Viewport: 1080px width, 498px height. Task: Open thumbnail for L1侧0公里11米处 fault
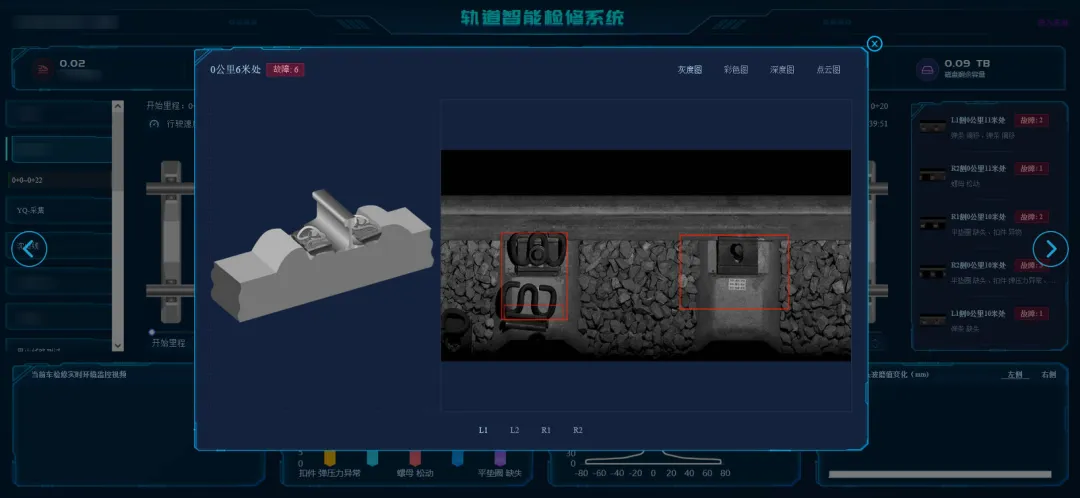(x=932, y=125)
